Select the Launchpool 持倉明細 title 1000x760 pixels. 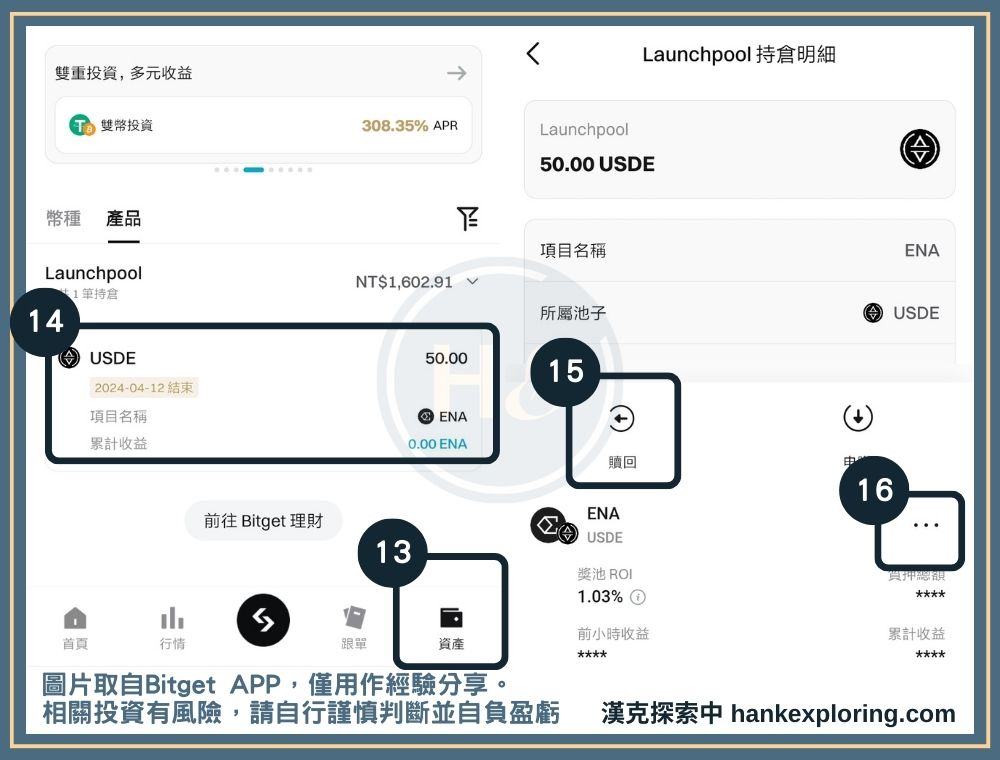pos(739,54)
